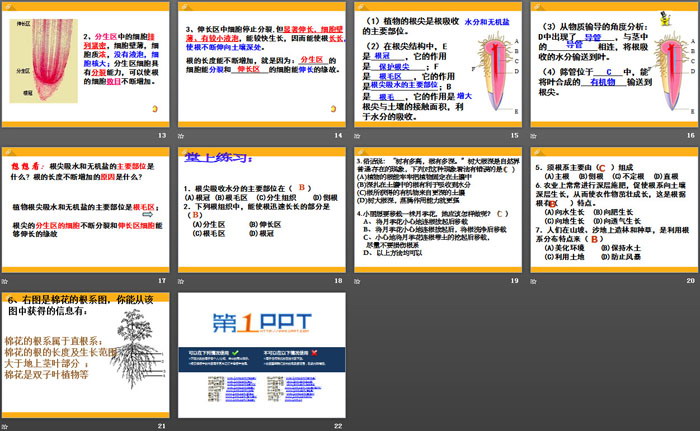This screenshot has width=700, height=431.
Task: Click slide number 17 label
Action: coord(162,280)
